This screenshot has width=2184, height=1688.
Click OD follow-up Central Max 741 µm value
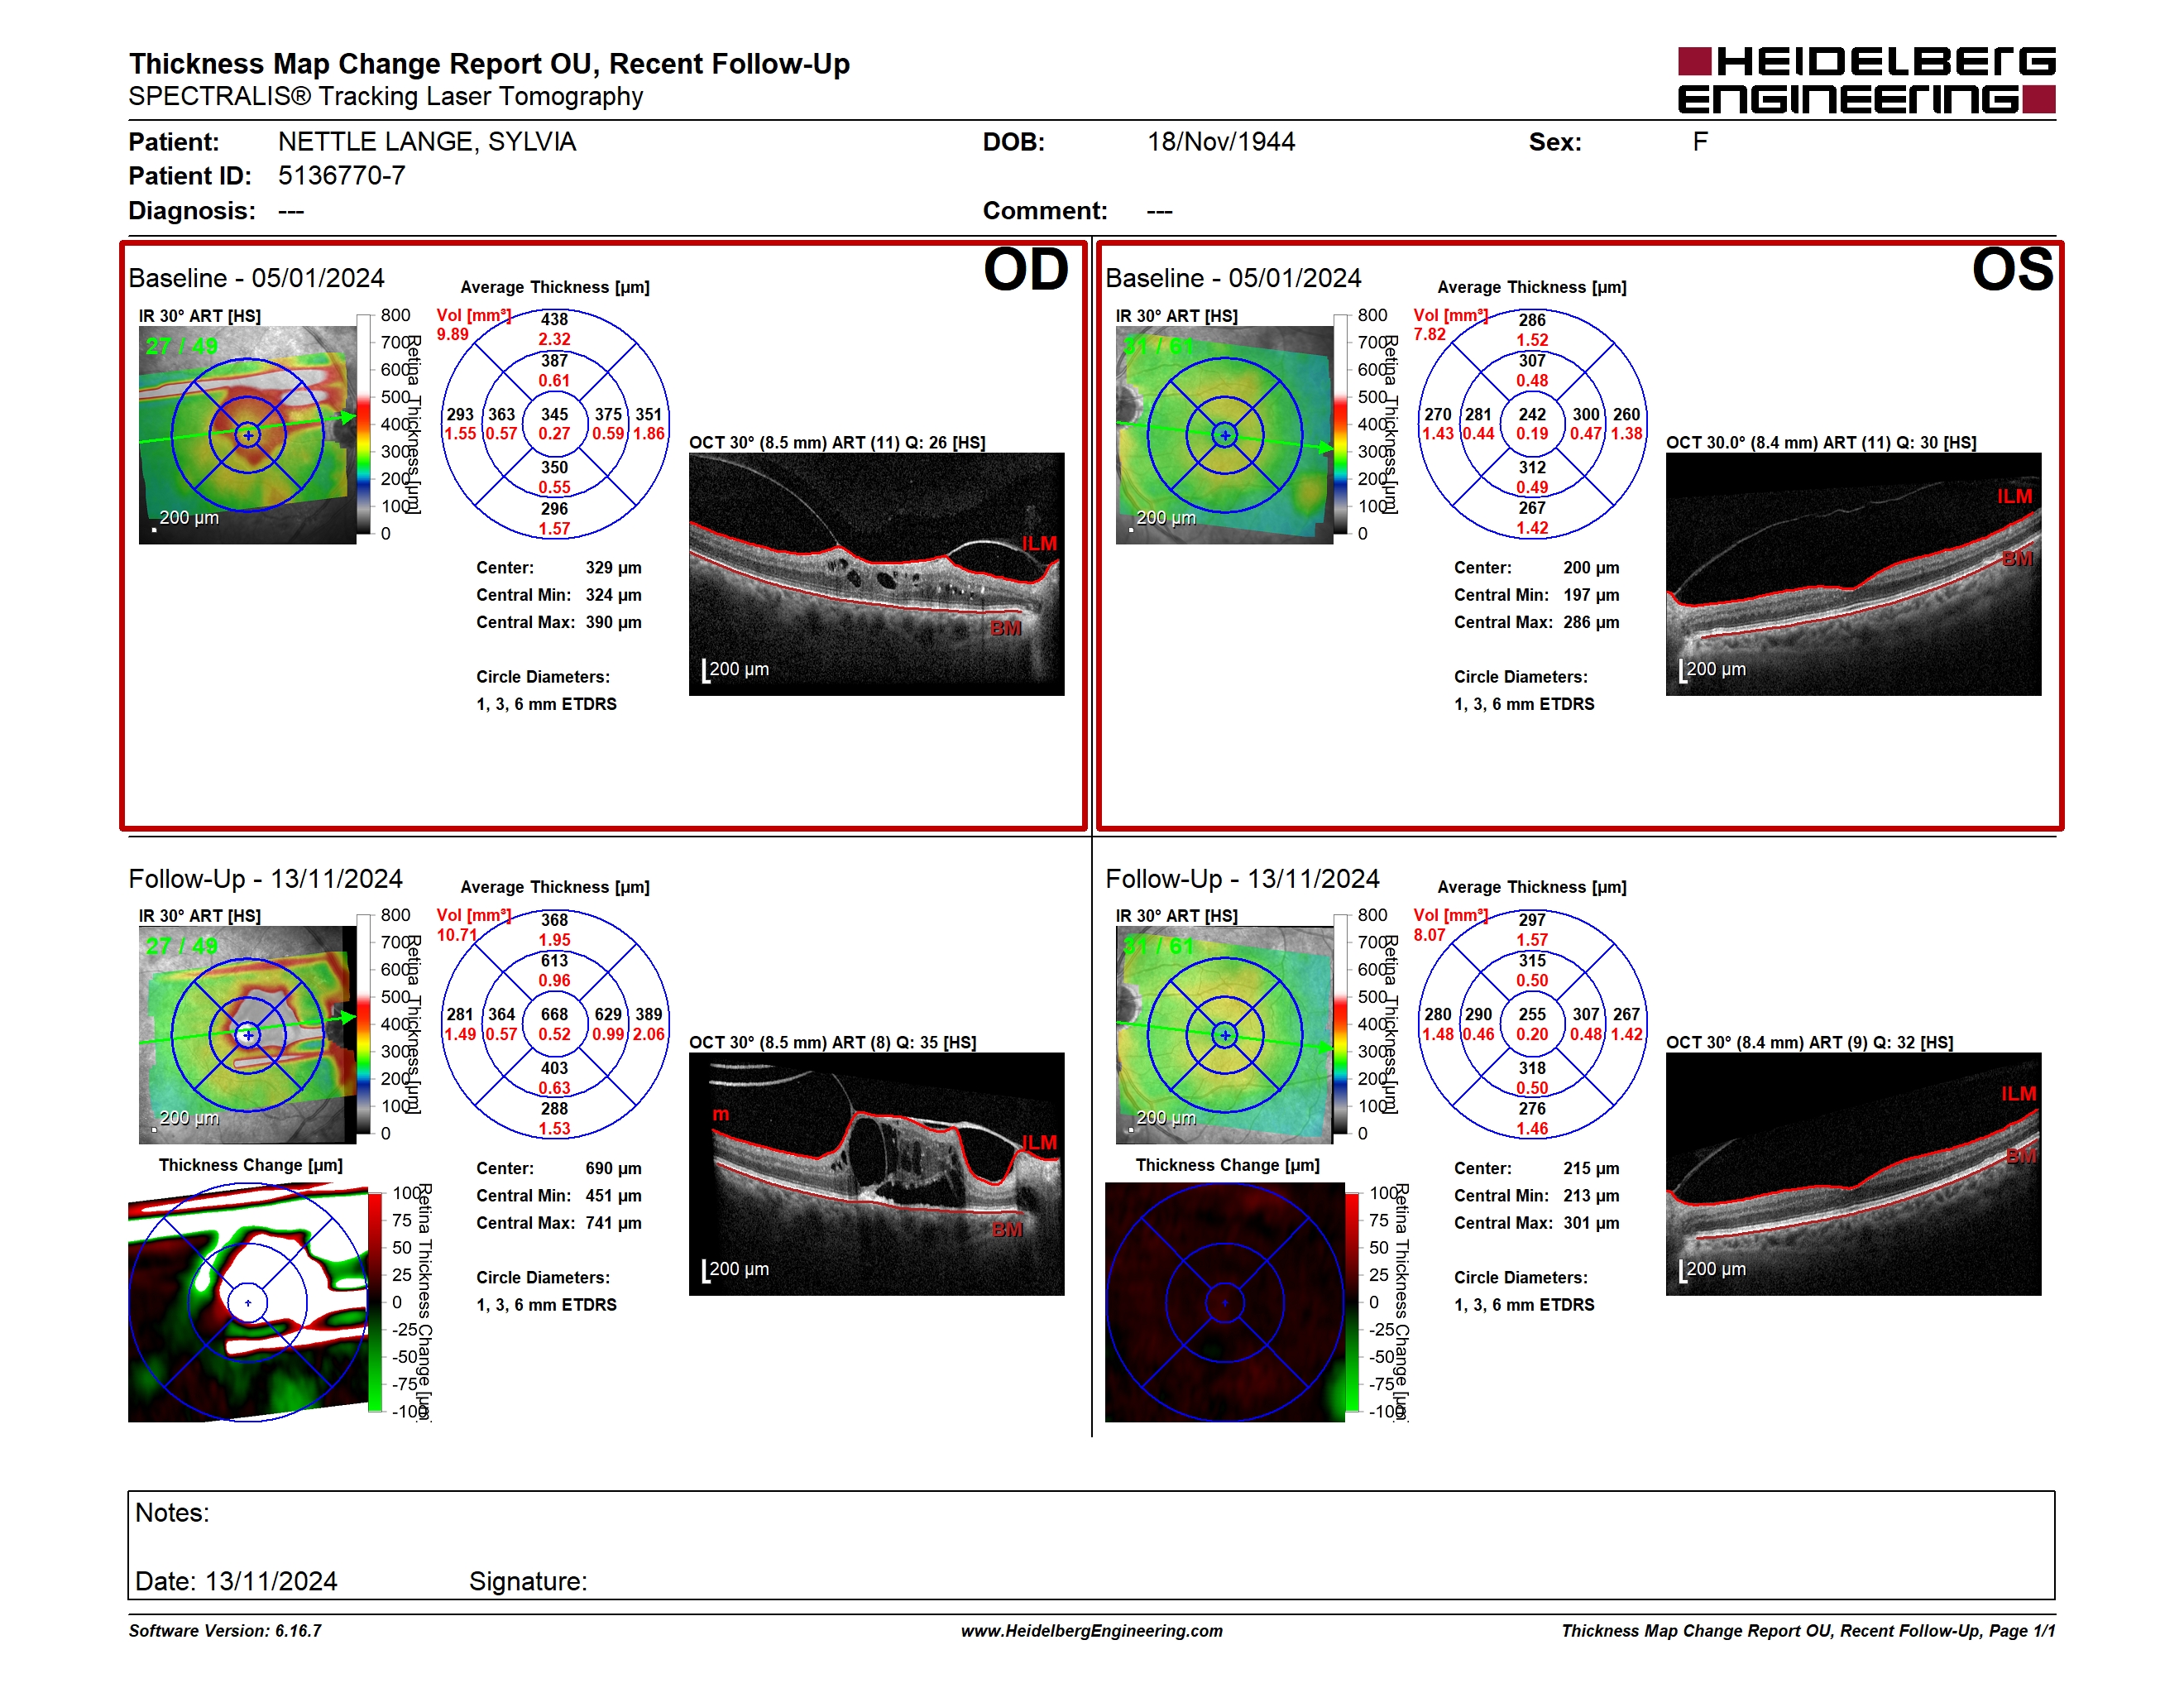(x=614, y=1223)
